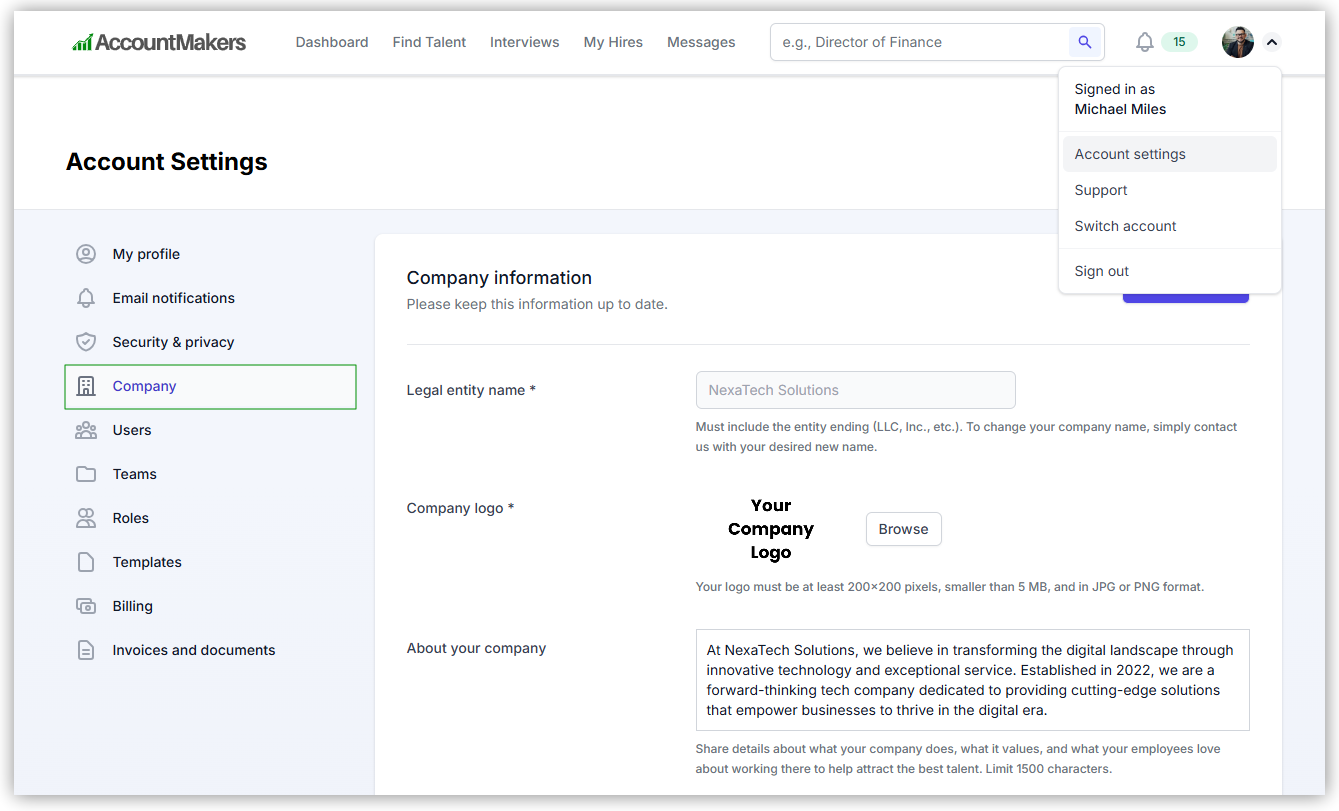
Task: Sign out of the account
Action: tap(1101, 270)
